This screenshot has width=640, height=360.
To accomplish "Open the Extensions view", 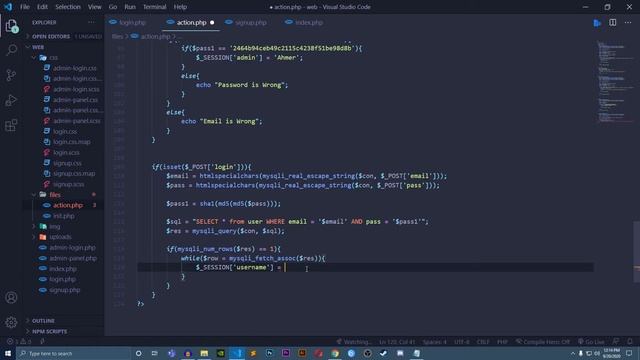I will pos(11,125).
